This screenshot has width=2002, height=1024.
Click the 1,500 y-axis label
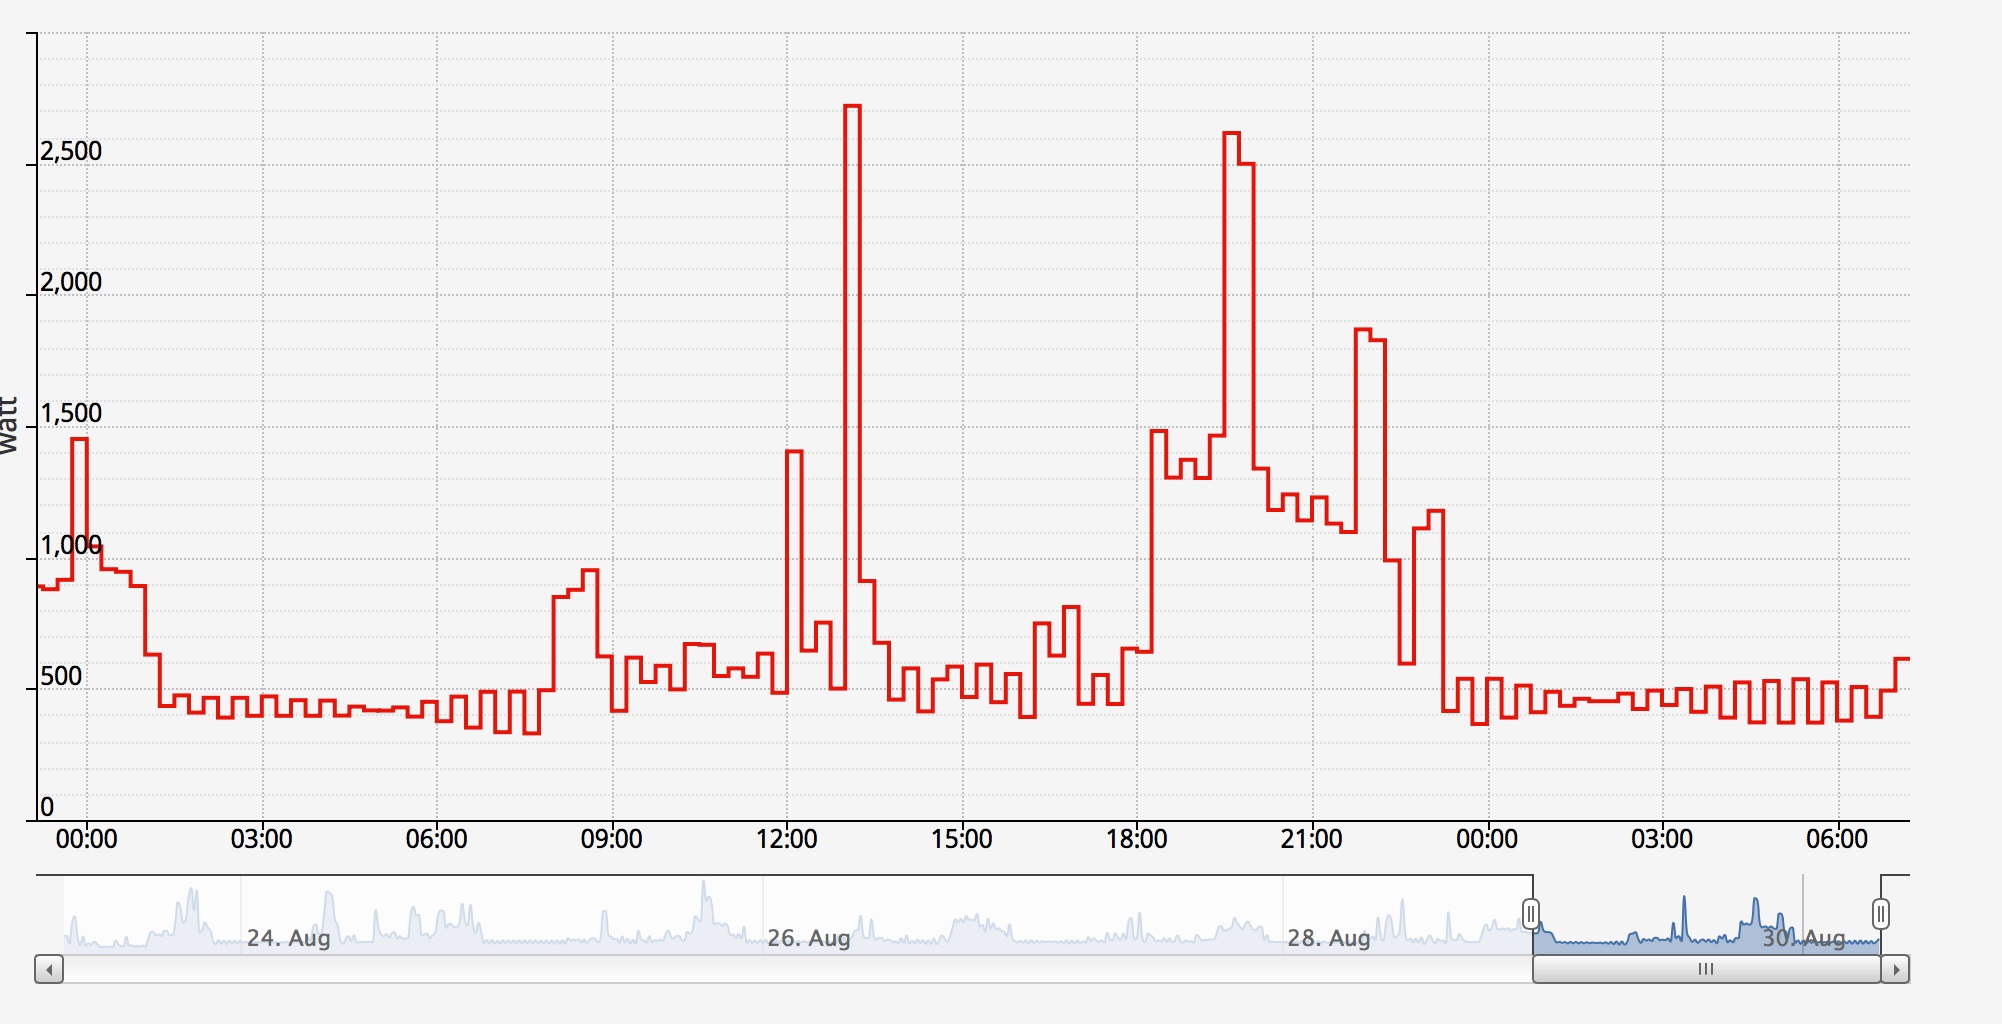pyautogui.click(x=71, y=413)
